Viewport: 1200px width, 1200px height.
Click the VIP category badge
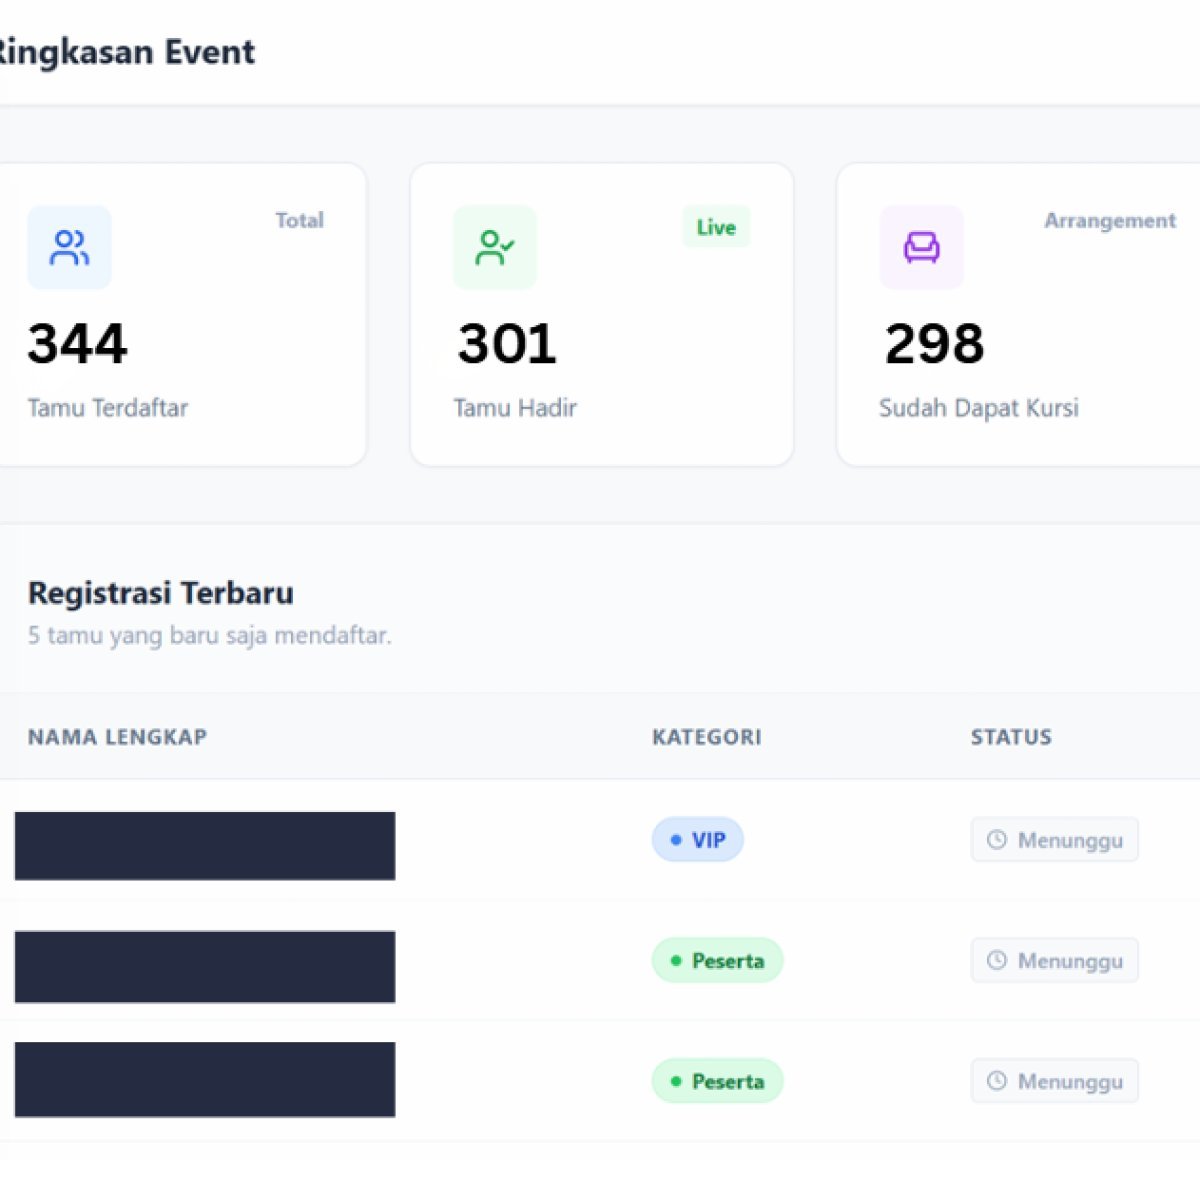tap(698, 840)
